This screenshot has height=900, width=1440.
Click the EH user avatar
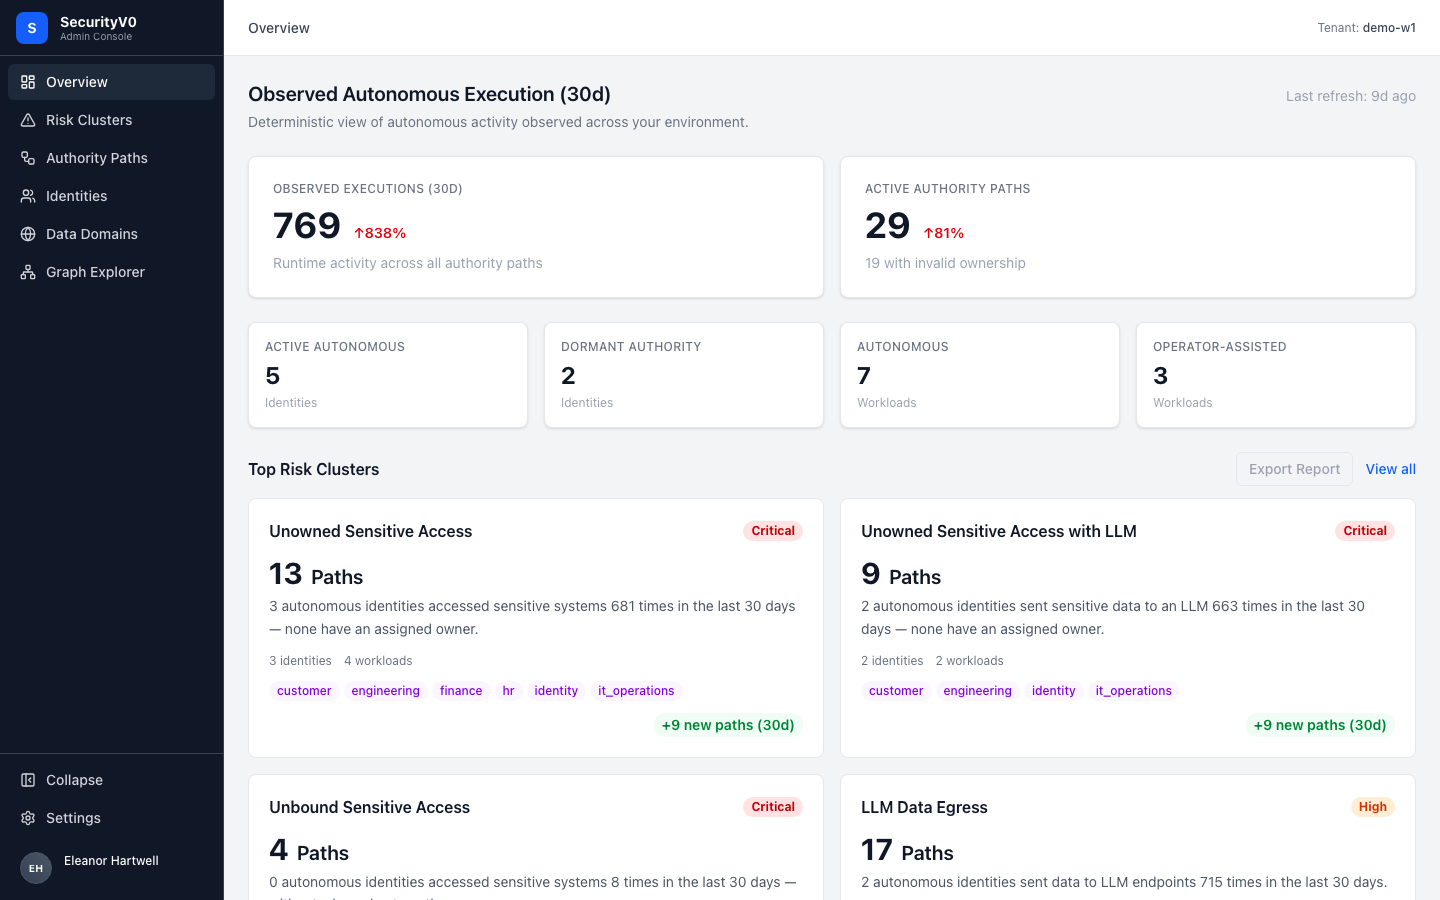(36, 868)
